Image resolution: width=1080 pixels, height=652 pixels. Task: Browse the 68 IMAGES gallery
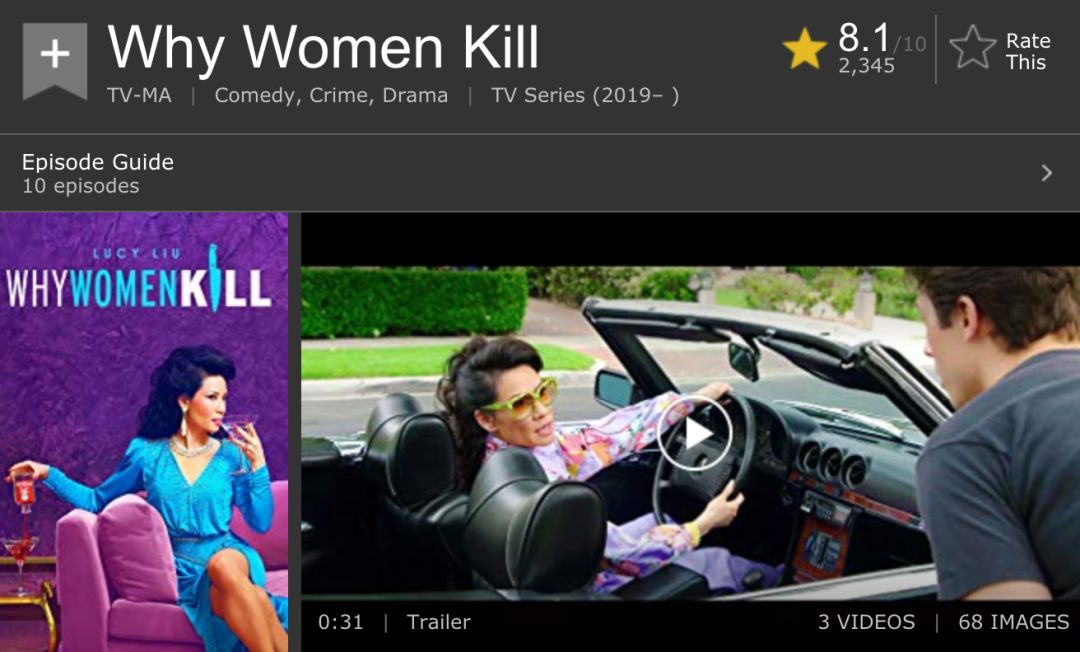tap(1013, 622)
